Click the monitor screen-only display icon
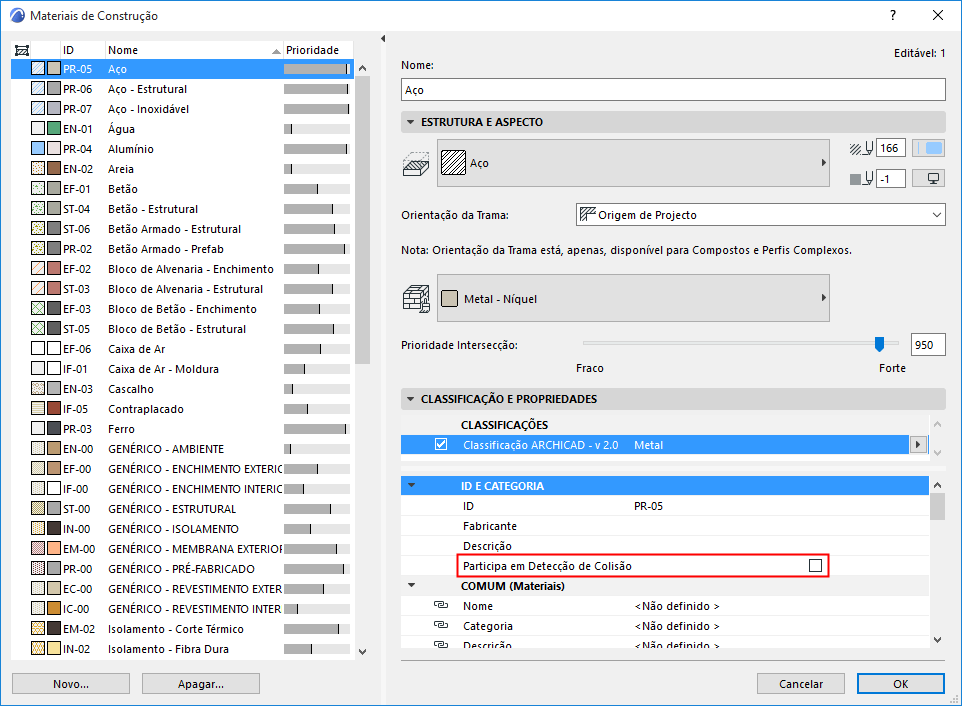The image size is (962, 706). pos(932,178)
